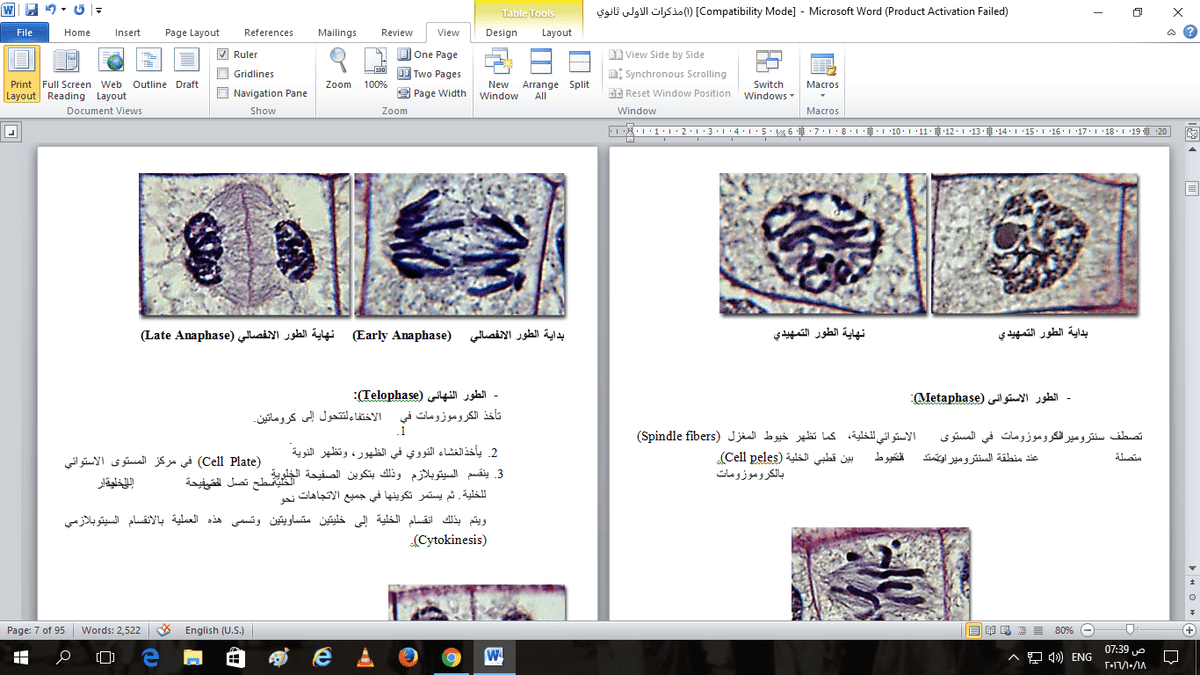1200x675 pixels.
Task: Open Google Chrome from the taskbar
Action: 450,659
